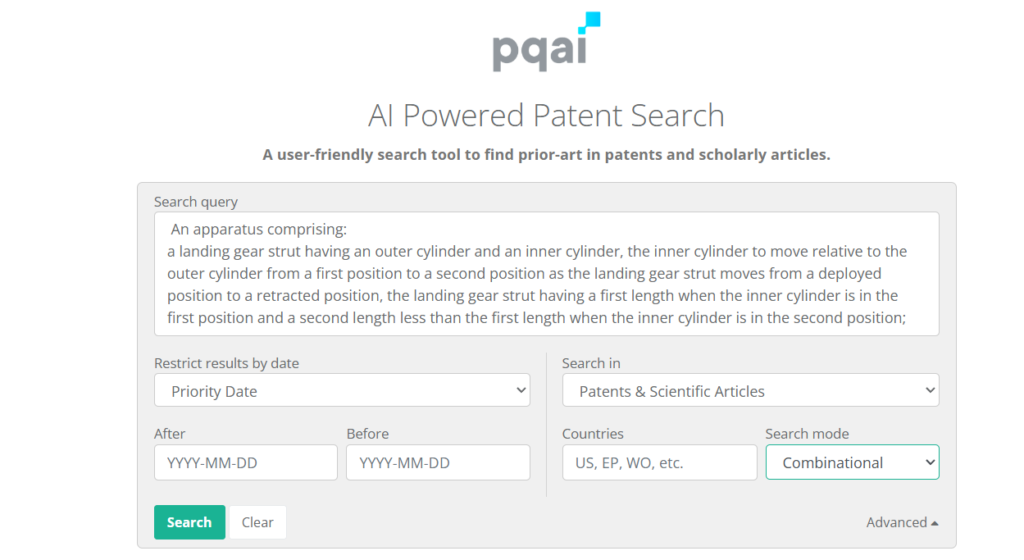
Task: Click the Search mode label
Action: click(x=807, y=433)
